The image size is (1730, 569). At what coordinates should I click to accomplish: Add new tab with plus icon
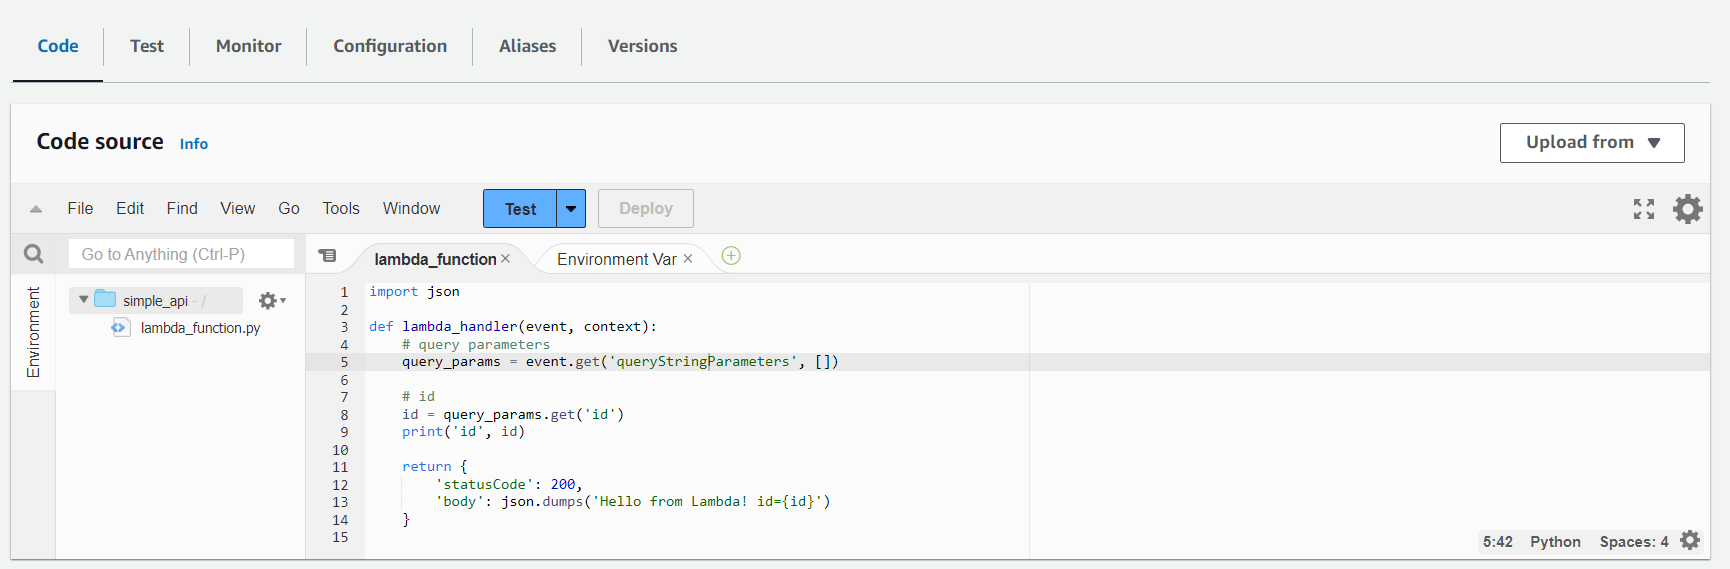(x=731, y=256)
